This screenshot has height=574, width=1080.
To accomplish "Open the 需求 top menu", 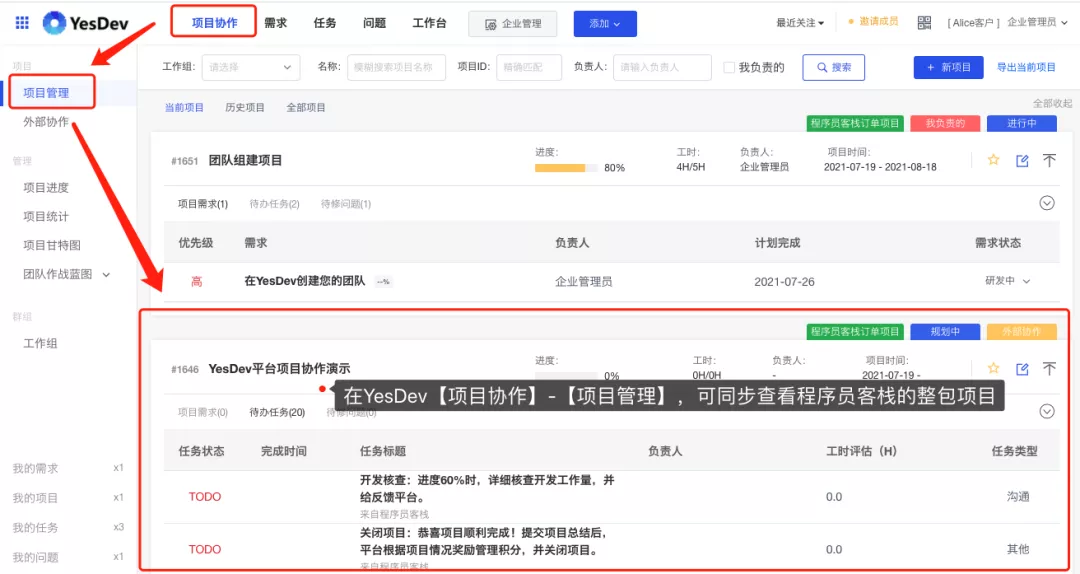I will point(276,23).
